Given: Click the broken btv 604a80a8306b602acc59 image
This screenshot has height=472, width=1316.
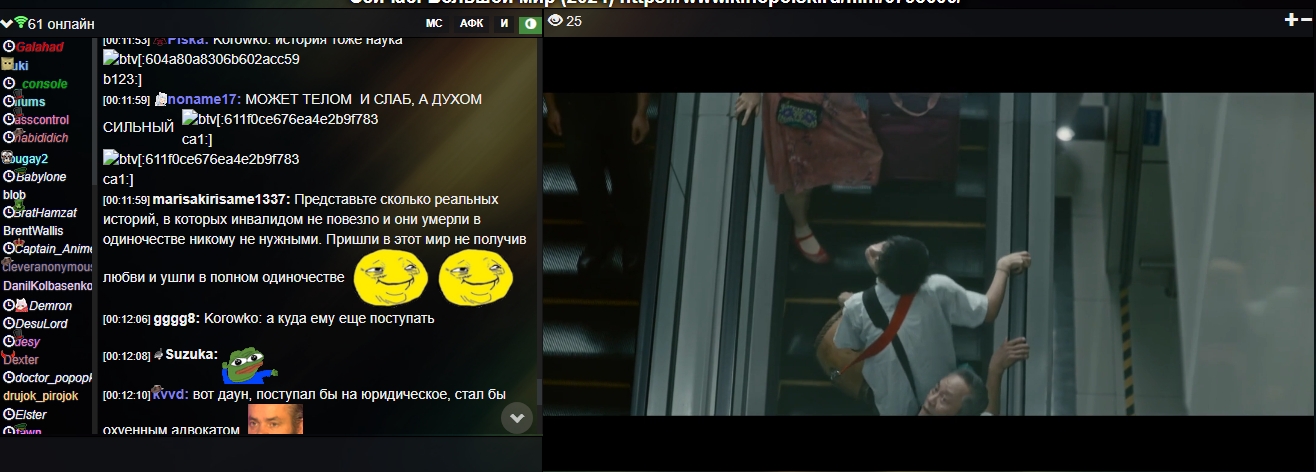Looking at the screenshot, I should click(202, 68).
